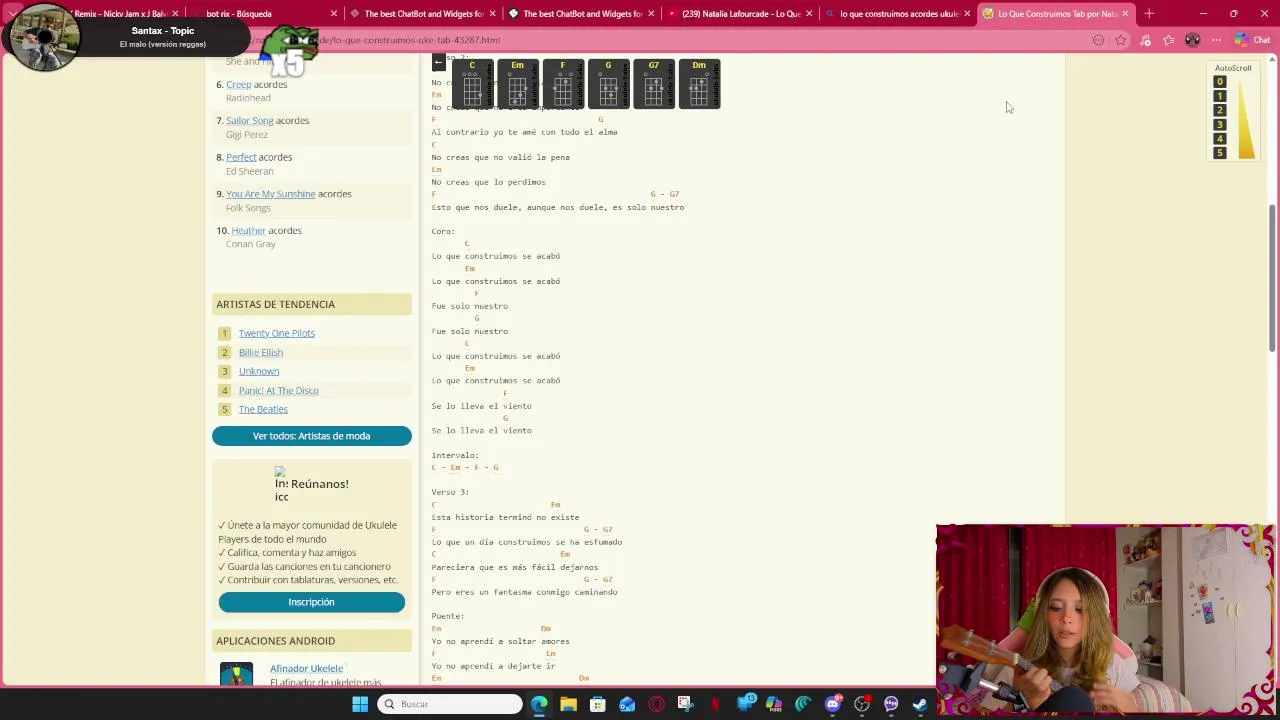Open the Dm chord diagram
Screen dimensions: 1280x720
[x=699, y=84]
